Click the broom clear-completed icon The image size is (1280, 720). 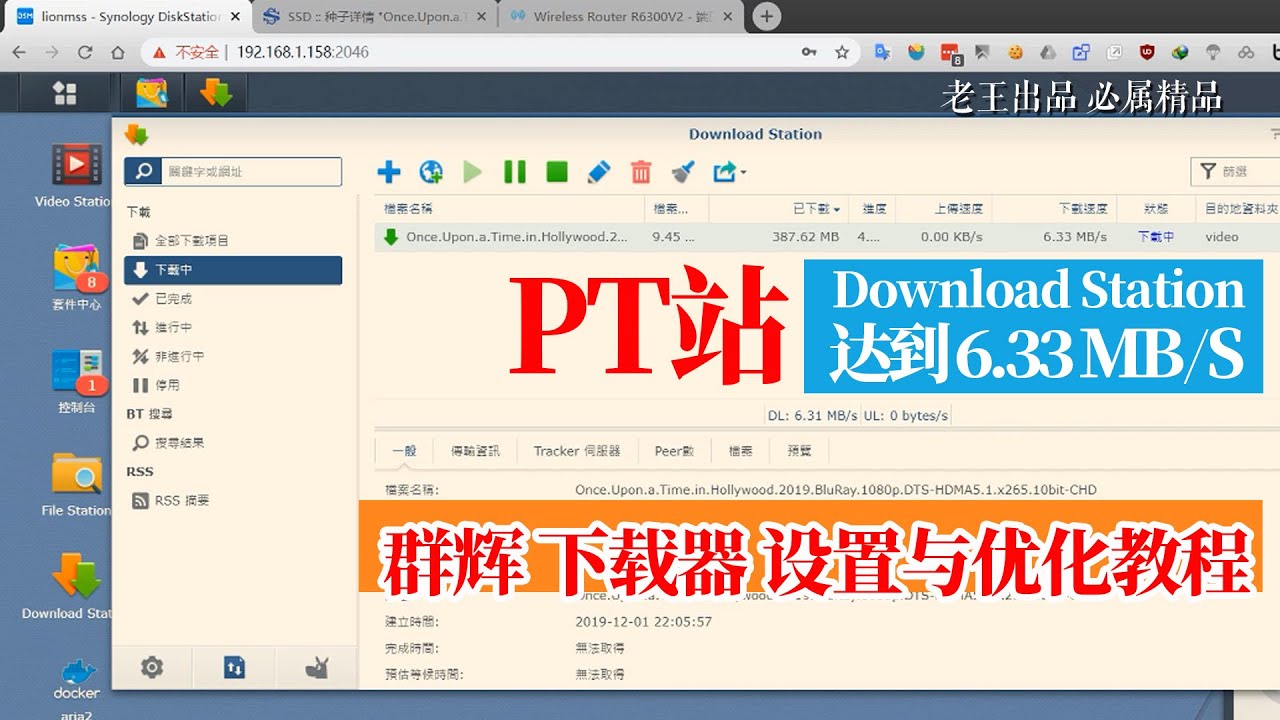point(683,172)
